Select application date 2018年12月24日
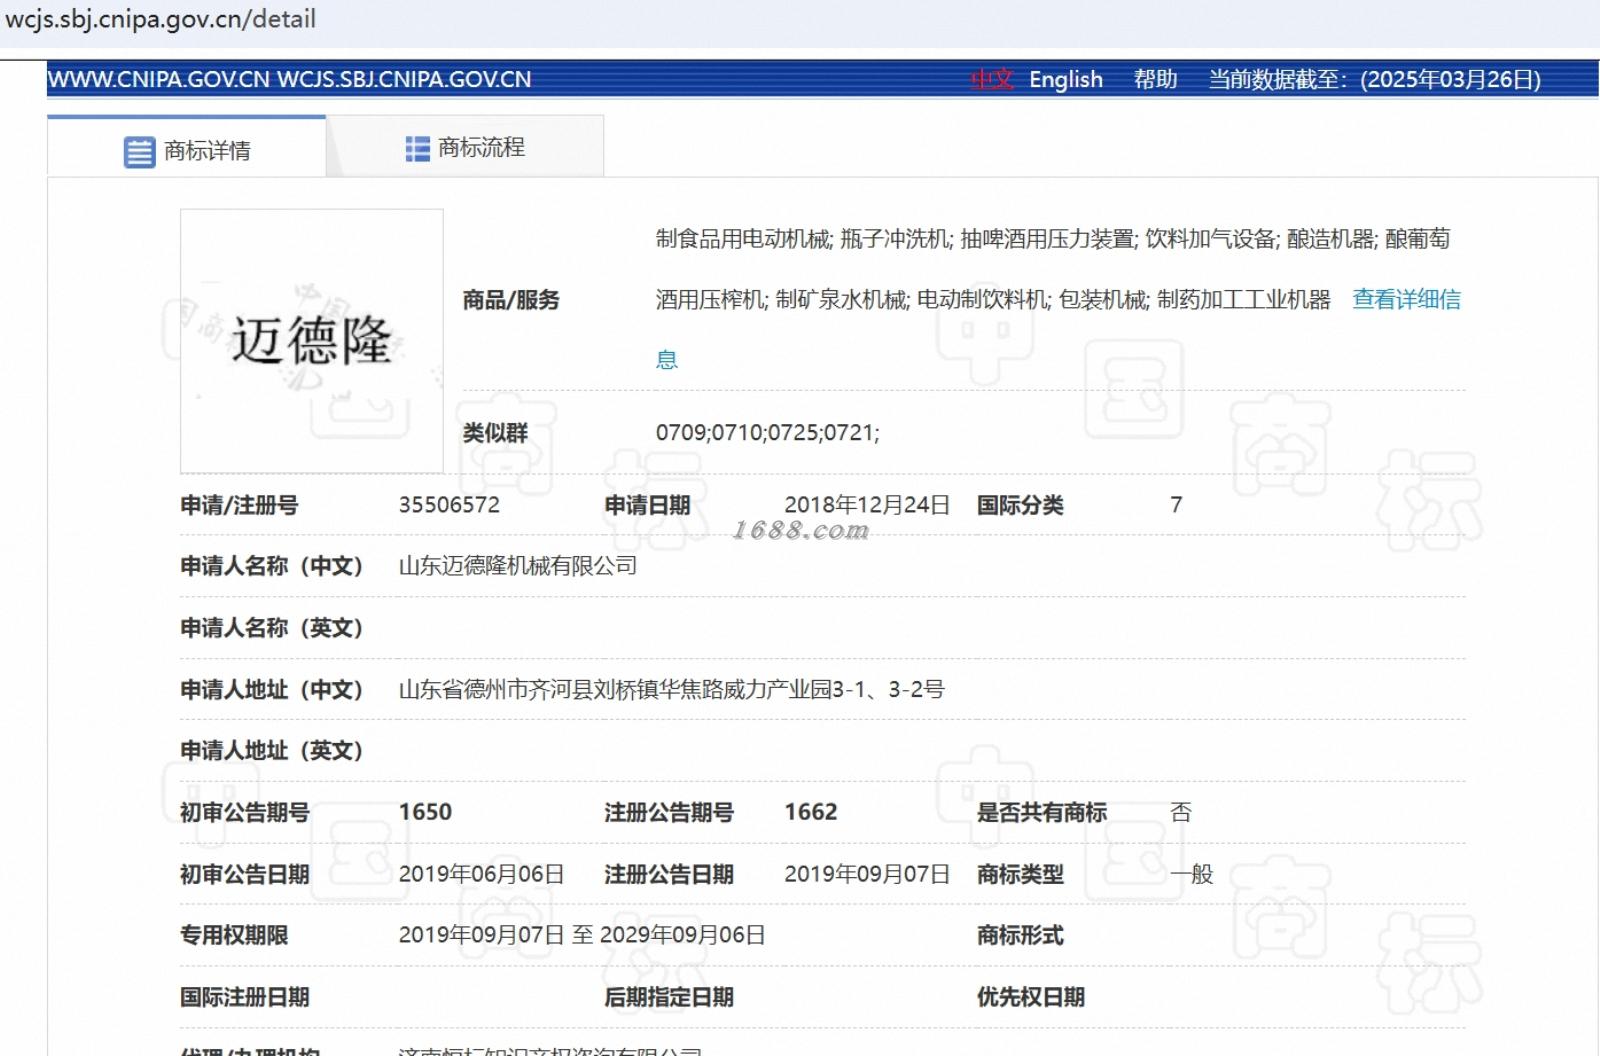 pyautogui.click(x=867, y=505)
